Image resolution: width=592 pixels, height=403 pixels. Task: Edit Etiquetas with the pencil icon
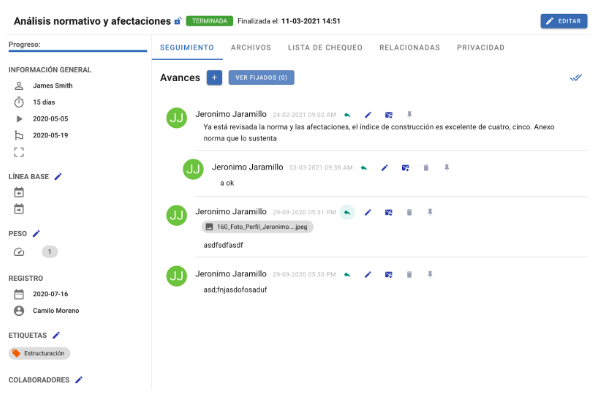tap(56, 335)
